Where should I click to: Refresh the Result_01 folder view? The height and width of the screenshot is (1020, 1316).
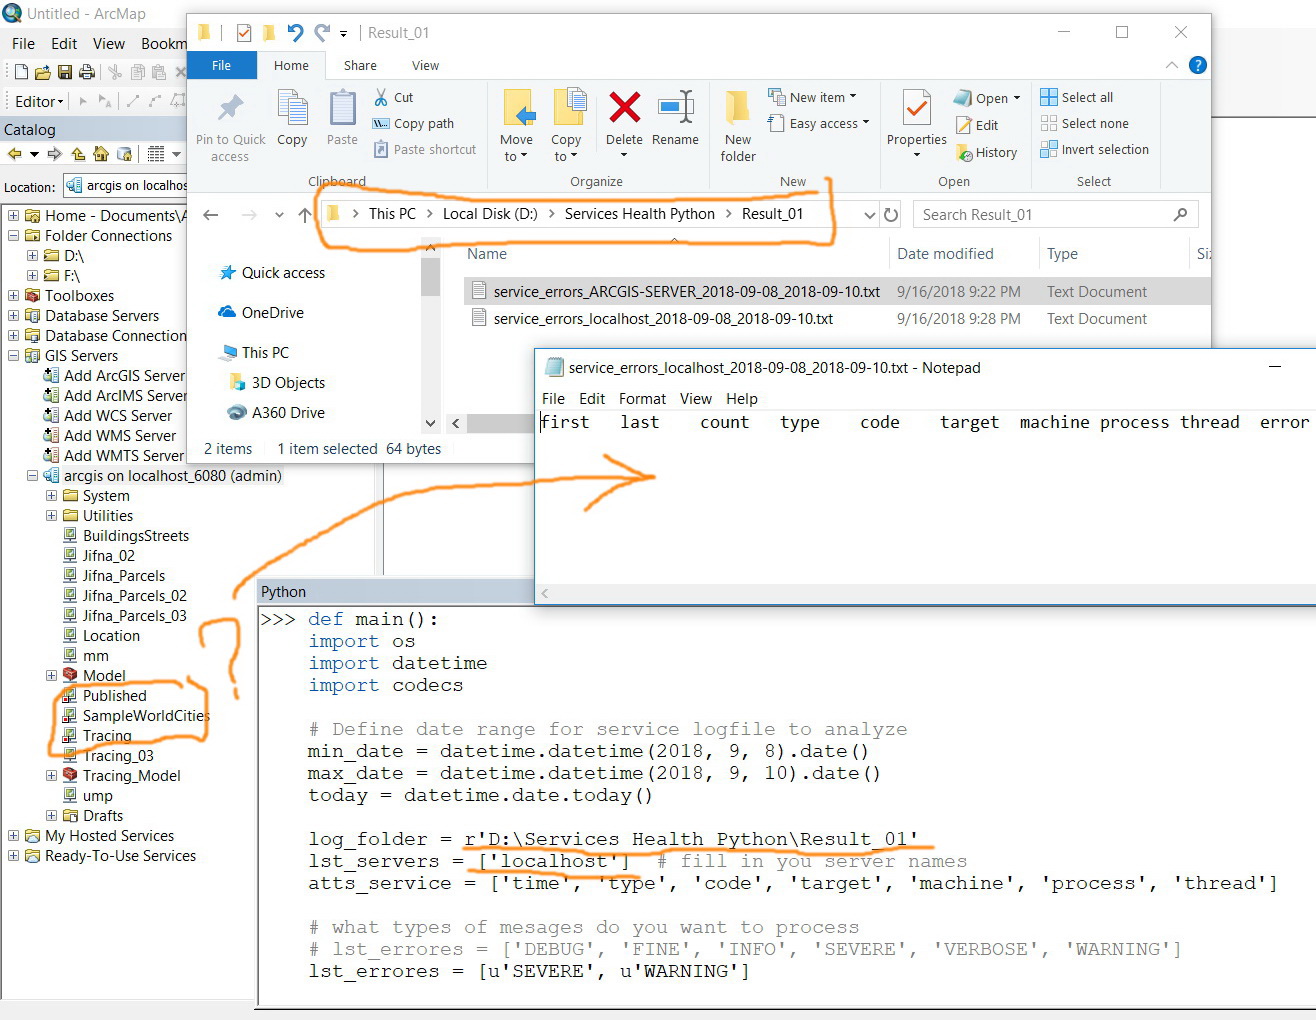coord(891,214)
